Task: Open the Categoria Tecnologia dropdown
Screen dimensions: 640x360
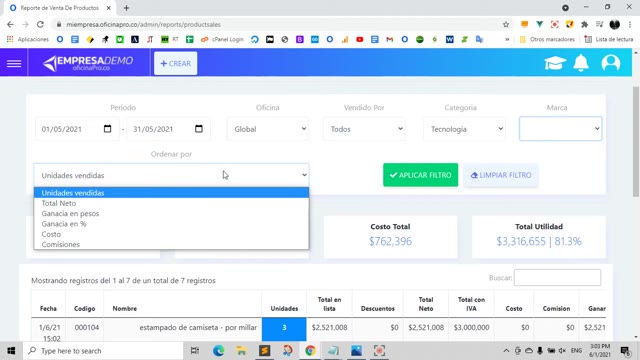Action: (x=464, y=129)
